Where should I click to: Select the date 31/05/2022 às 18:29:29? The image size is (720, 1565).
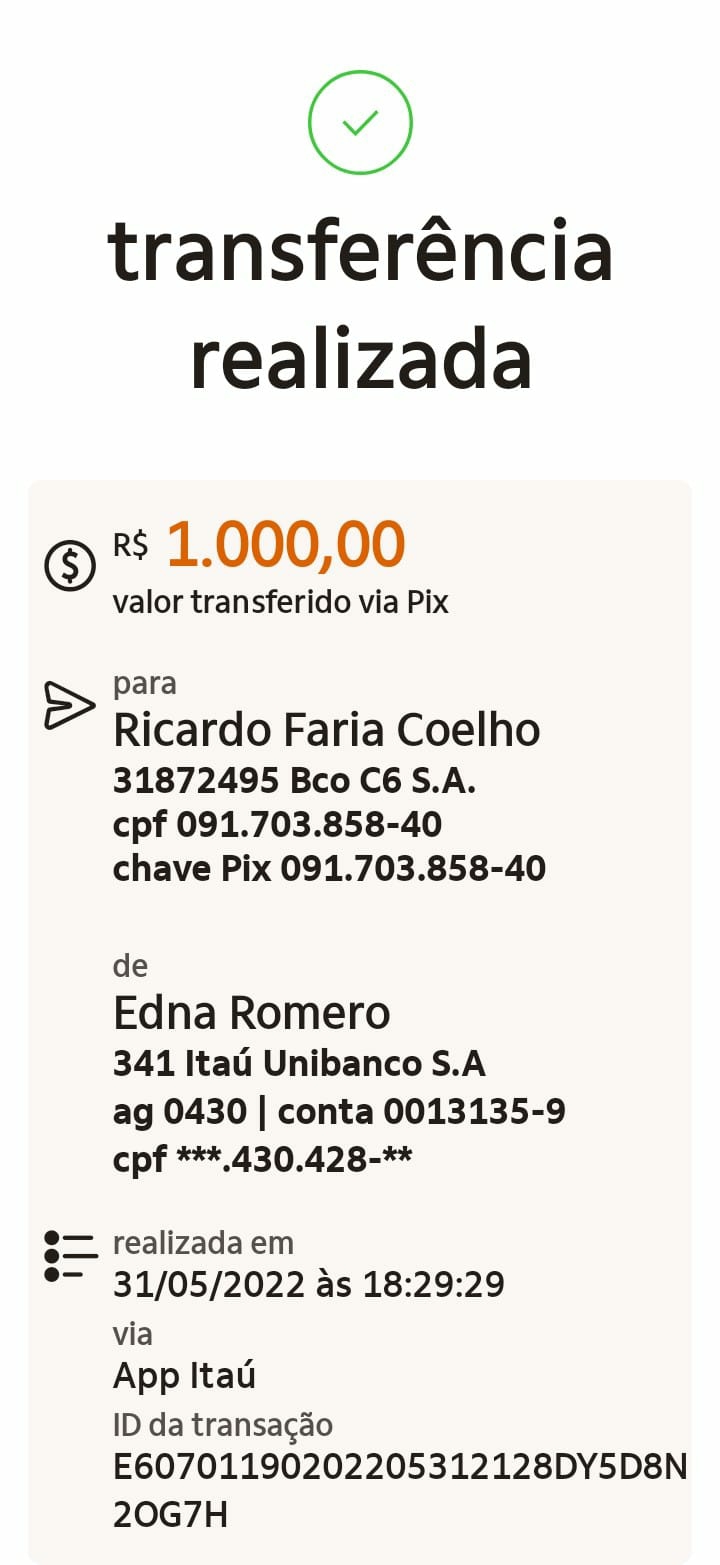pyautogui.click(x=308, y=1284)
